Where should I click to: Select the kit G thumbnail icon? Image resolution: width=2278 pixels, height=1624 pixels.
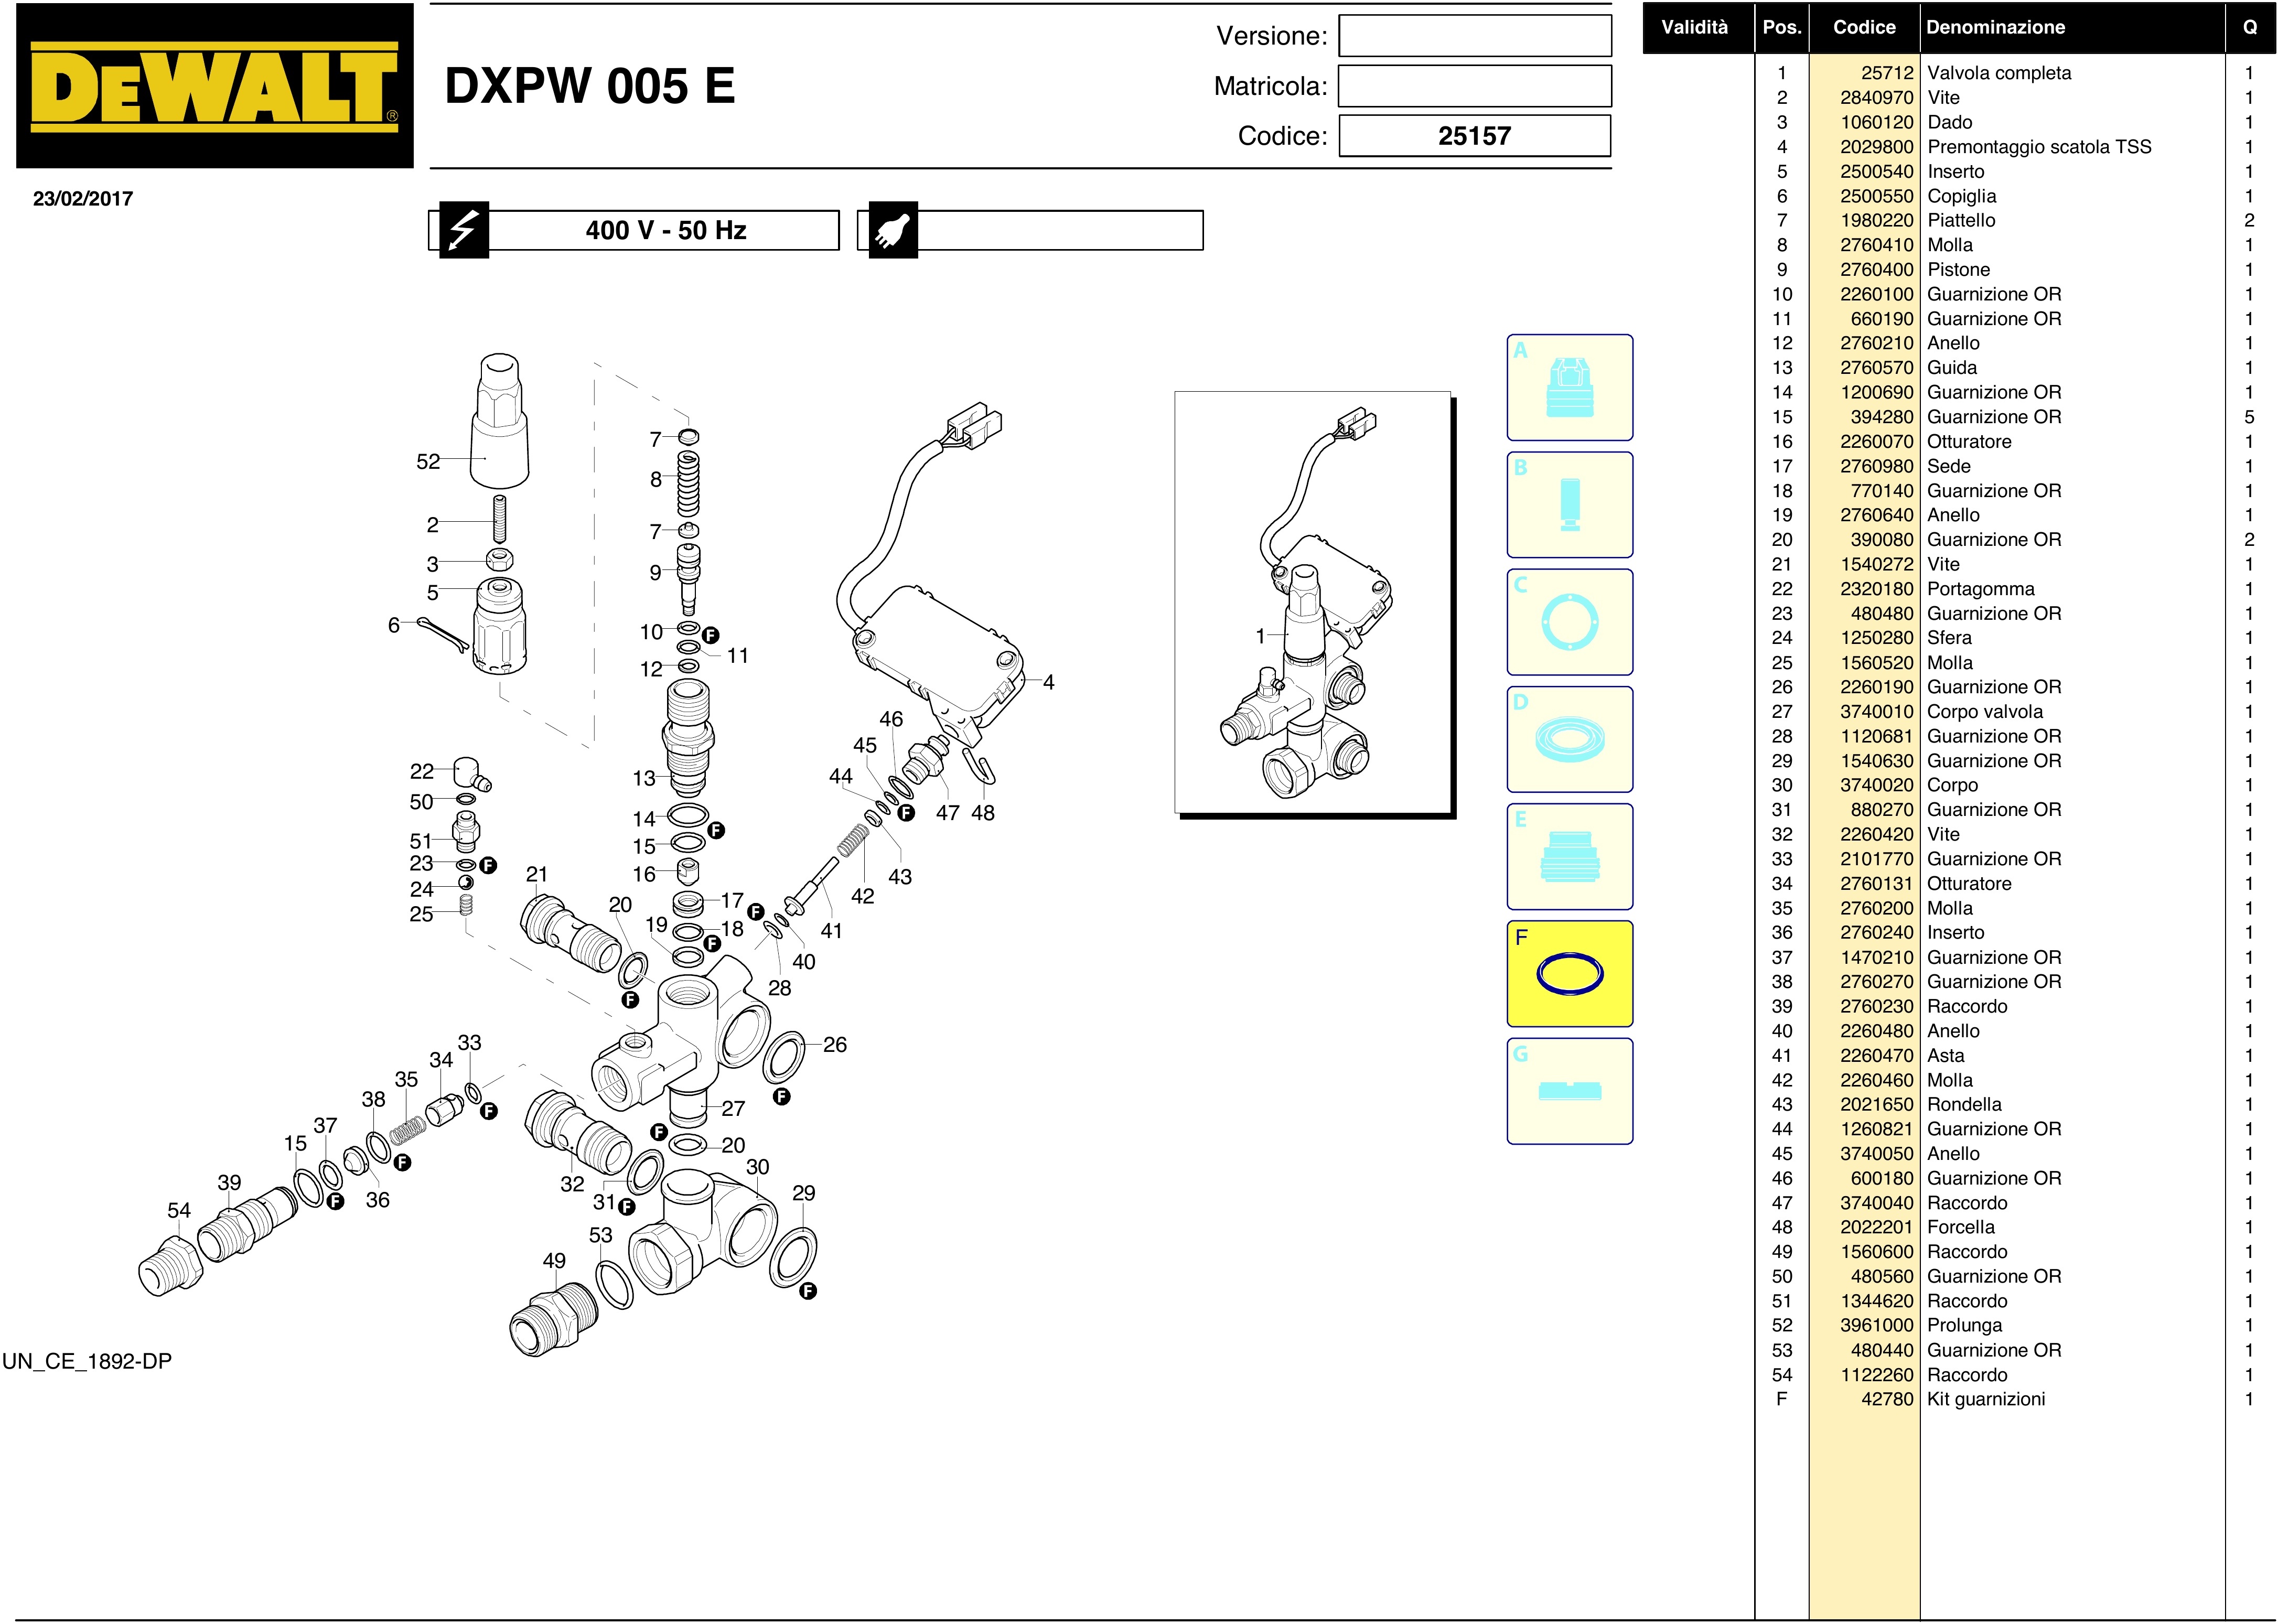[1569, 1091]
